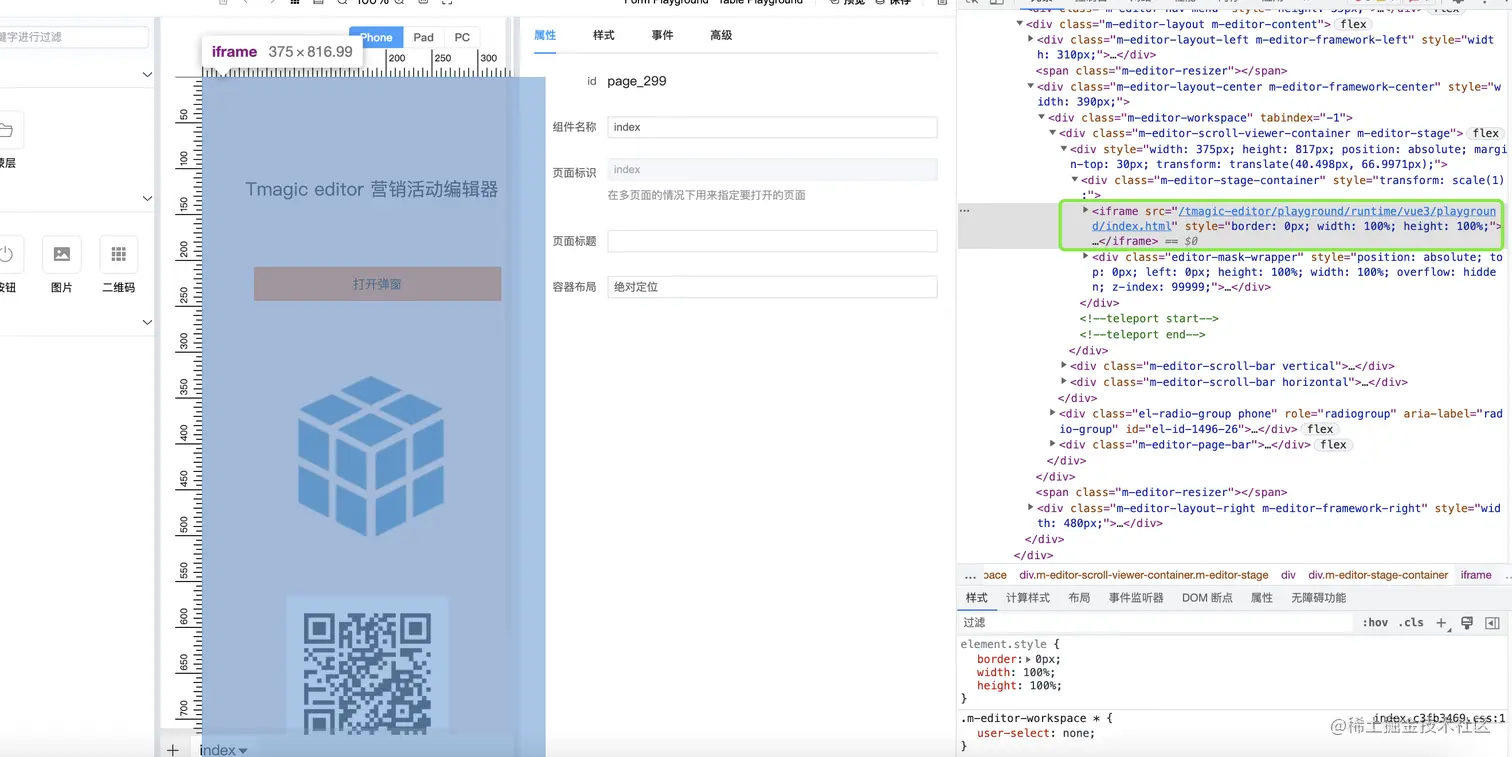Viewport: 1512px width, 757px height.
Task: Click the ellipsis beside the iframe node
Action: point(965,211)
